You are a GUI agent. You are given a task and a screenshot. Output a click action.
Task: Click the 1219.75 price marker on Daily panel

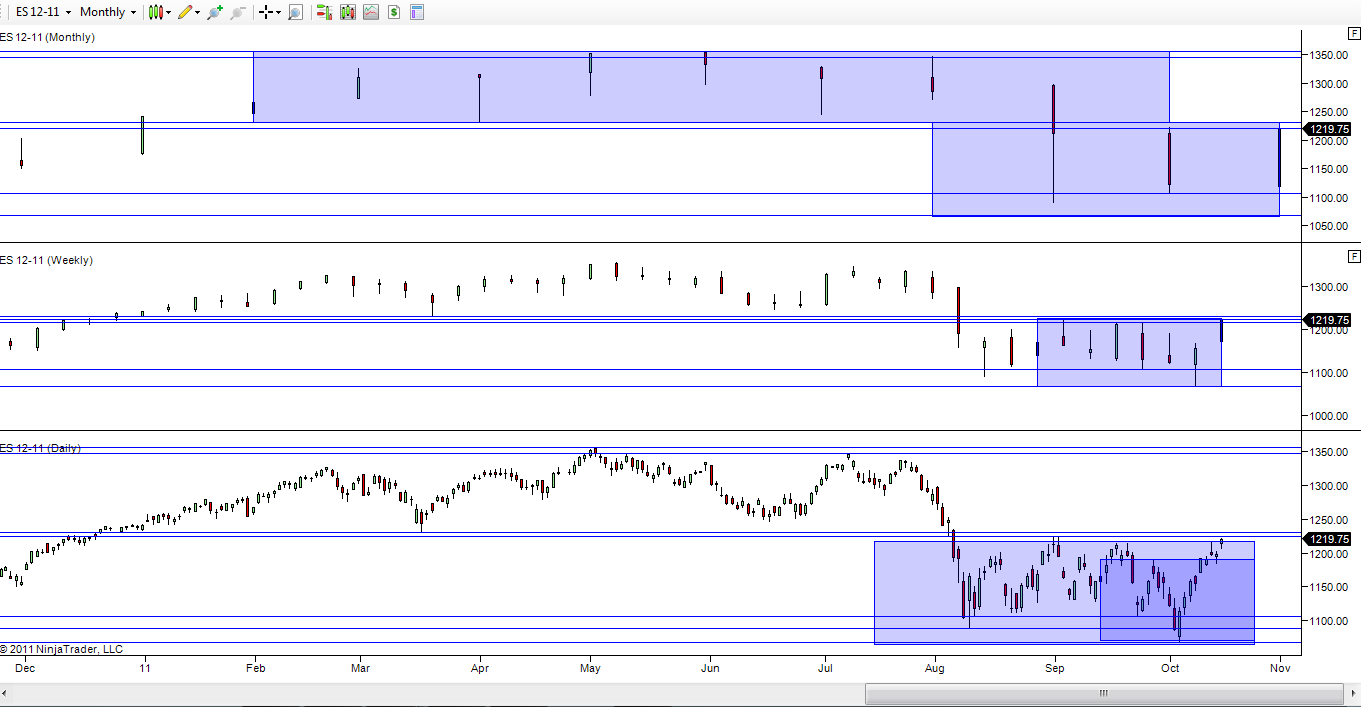pyautogui.click(x=1329, y=539)
